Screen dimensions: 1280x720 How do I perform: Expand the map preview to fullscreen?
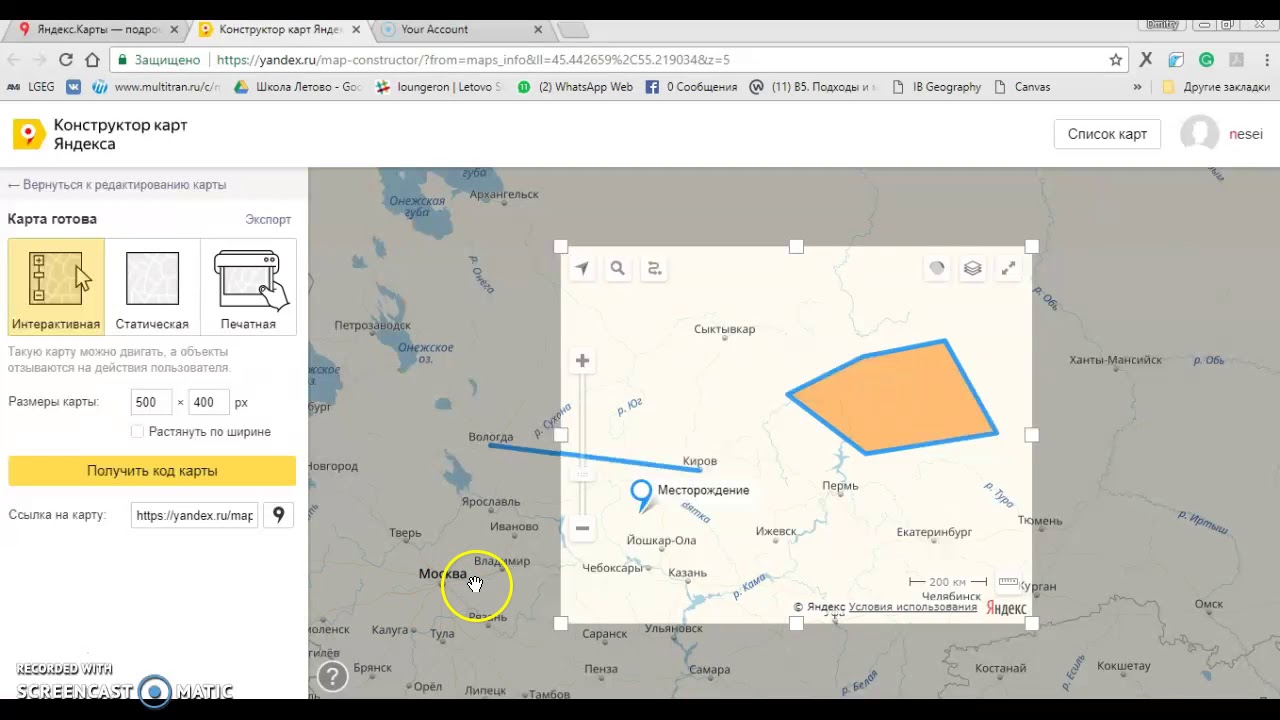pyautogui.click(x=1008, y=268)
